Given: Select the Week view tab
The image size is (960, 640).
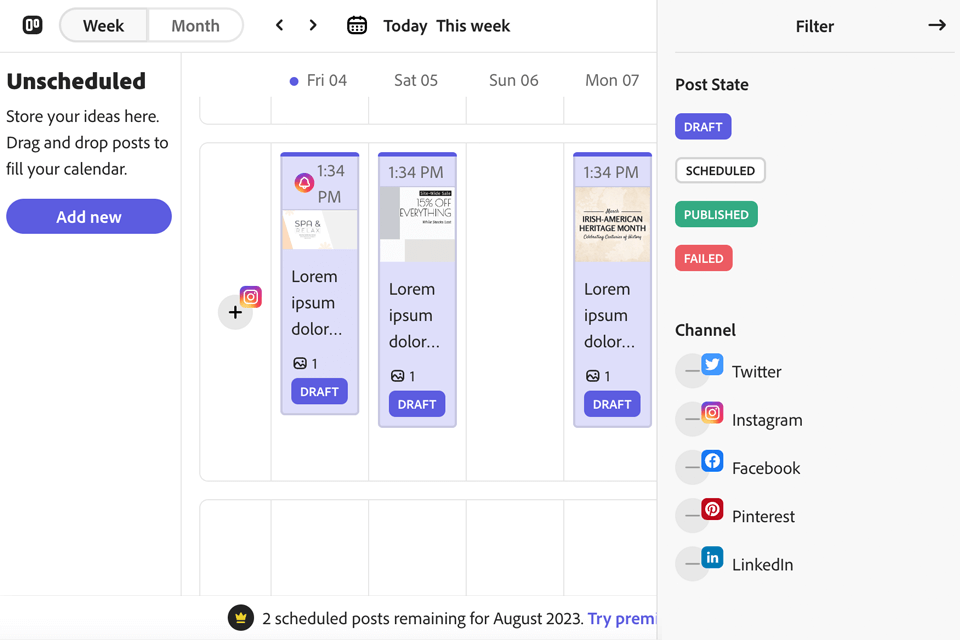Looking at the screenshot, I should (x=104, y=26).
